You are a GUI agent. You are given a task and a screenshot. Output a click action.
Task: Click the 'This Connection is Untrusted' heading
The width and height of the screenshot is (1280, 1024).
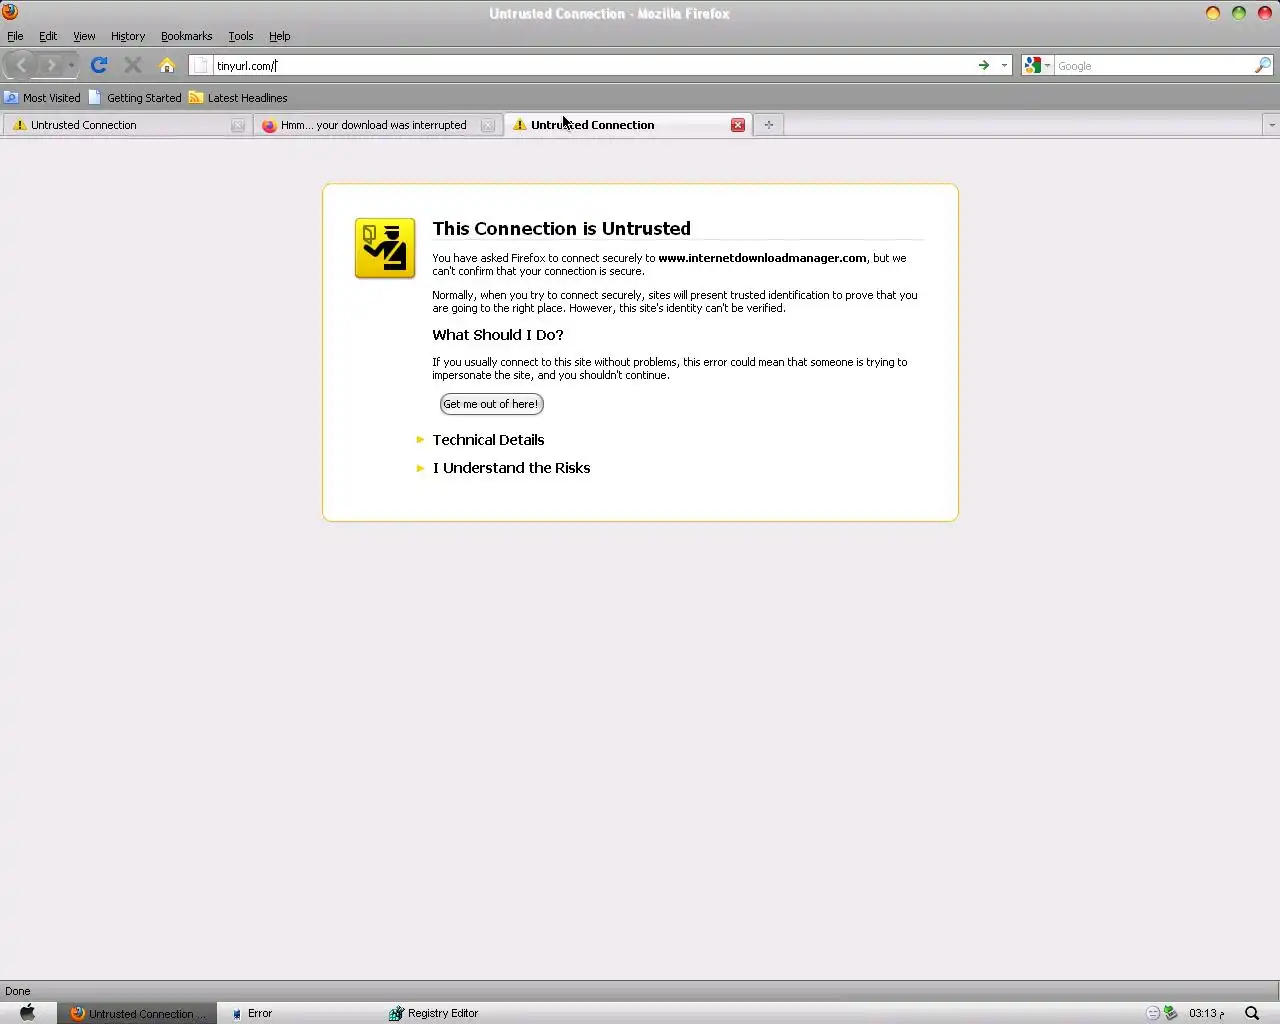pos(562,228)
